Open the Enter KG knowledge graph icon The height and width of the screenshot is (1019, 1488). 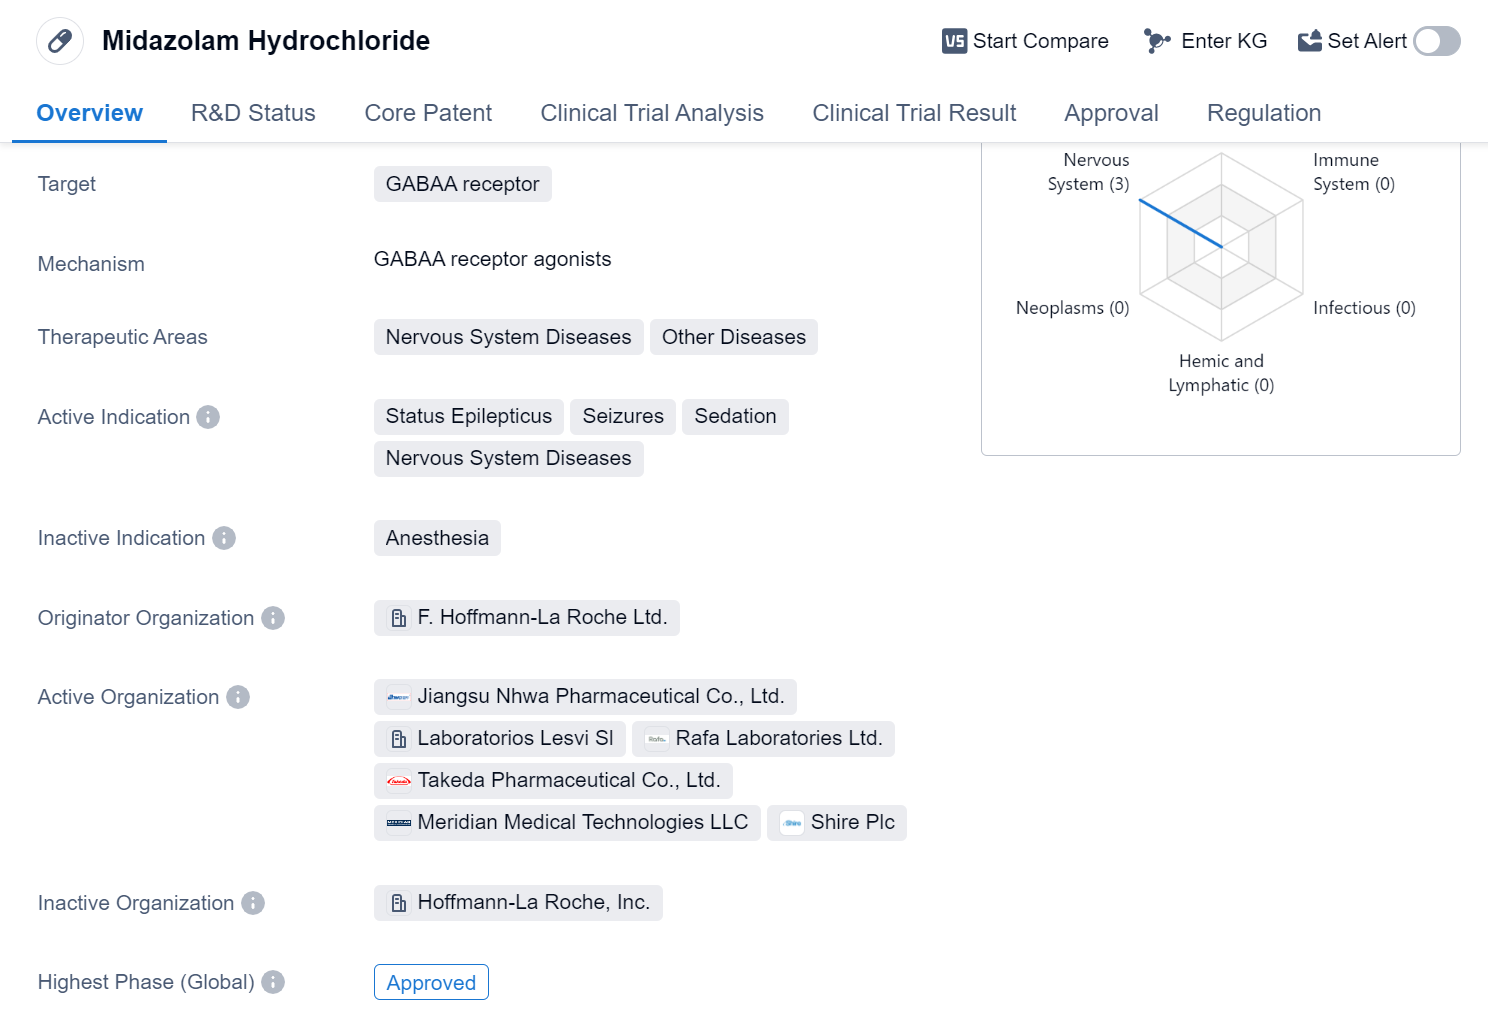click(x=1157, y=41)
